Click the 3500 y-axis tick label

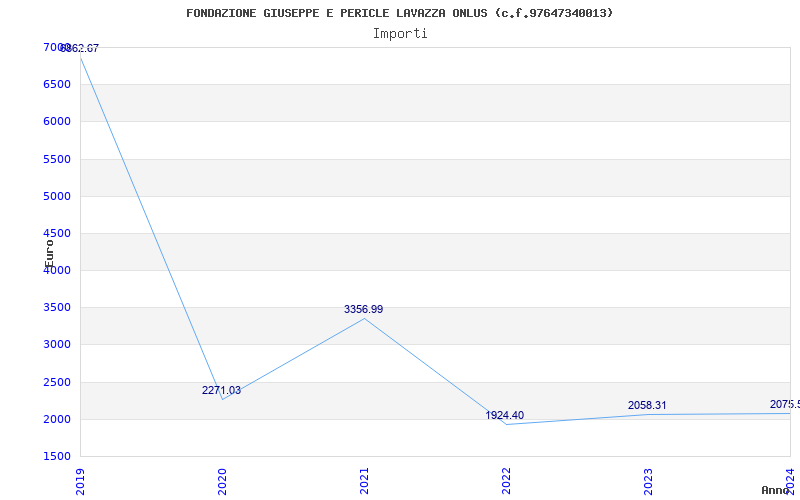click(57, 308)
